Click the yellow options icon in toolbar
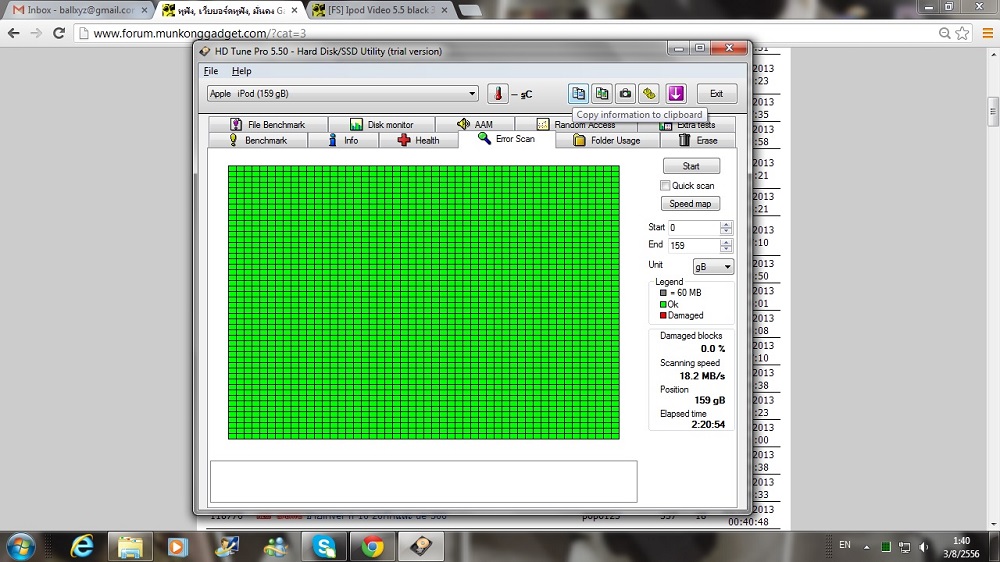This screenshot has height=562, width=1000. pos(649,93)
